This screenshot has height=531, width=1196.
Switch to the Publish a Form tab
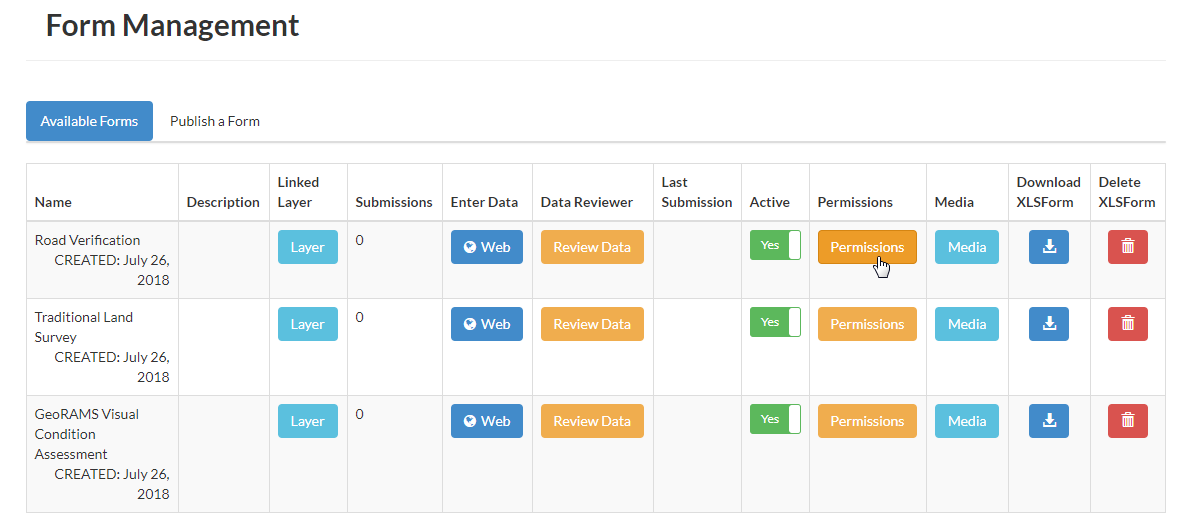[215, 121]
